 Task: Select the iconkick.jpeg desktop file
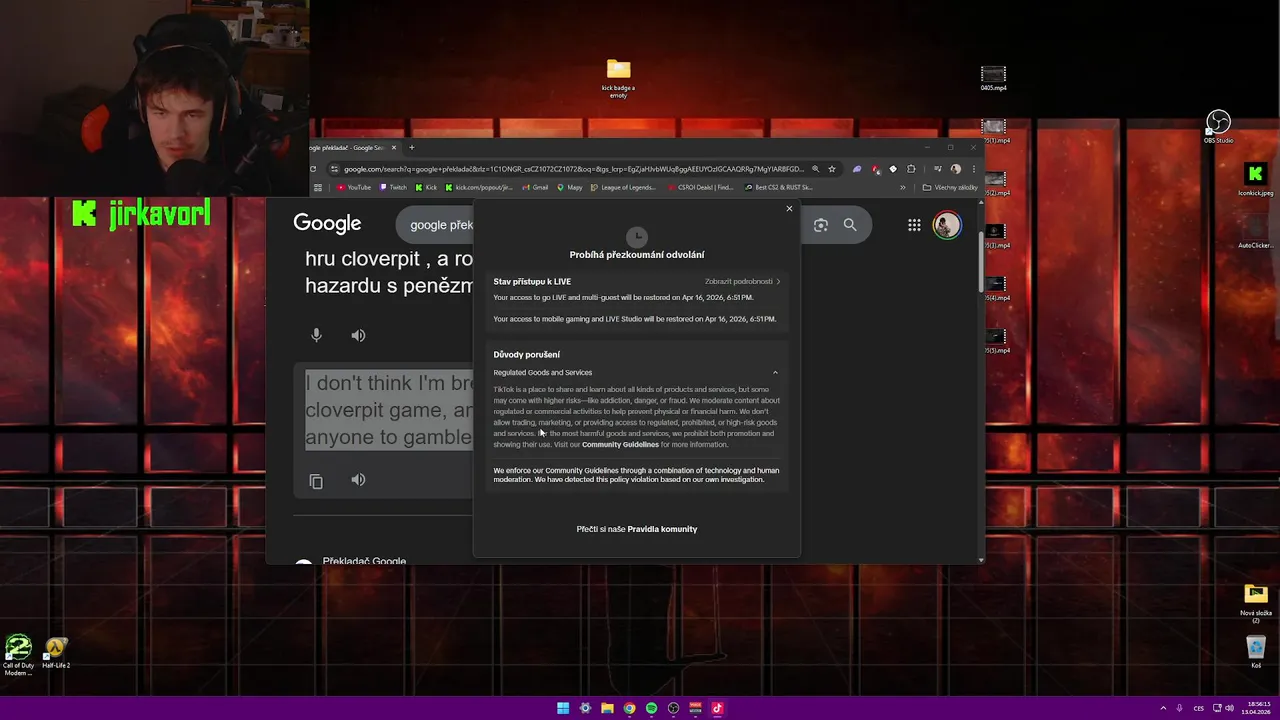pos(1255,180)
